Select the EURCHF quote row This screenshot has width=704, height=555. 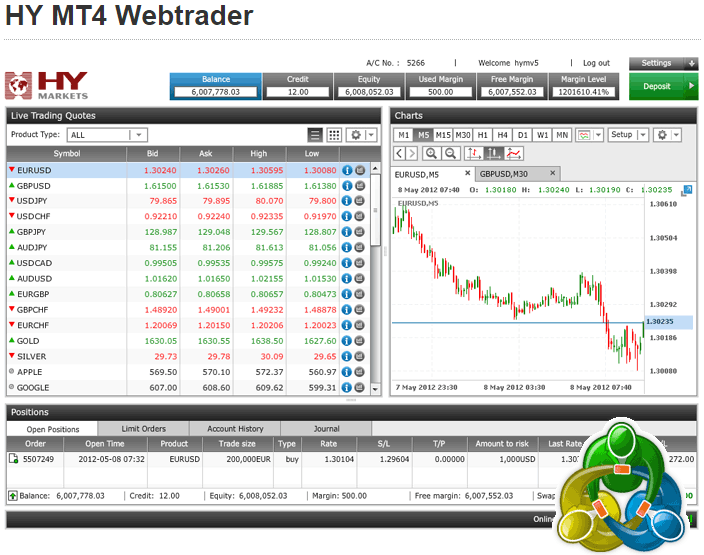point(188,325)
